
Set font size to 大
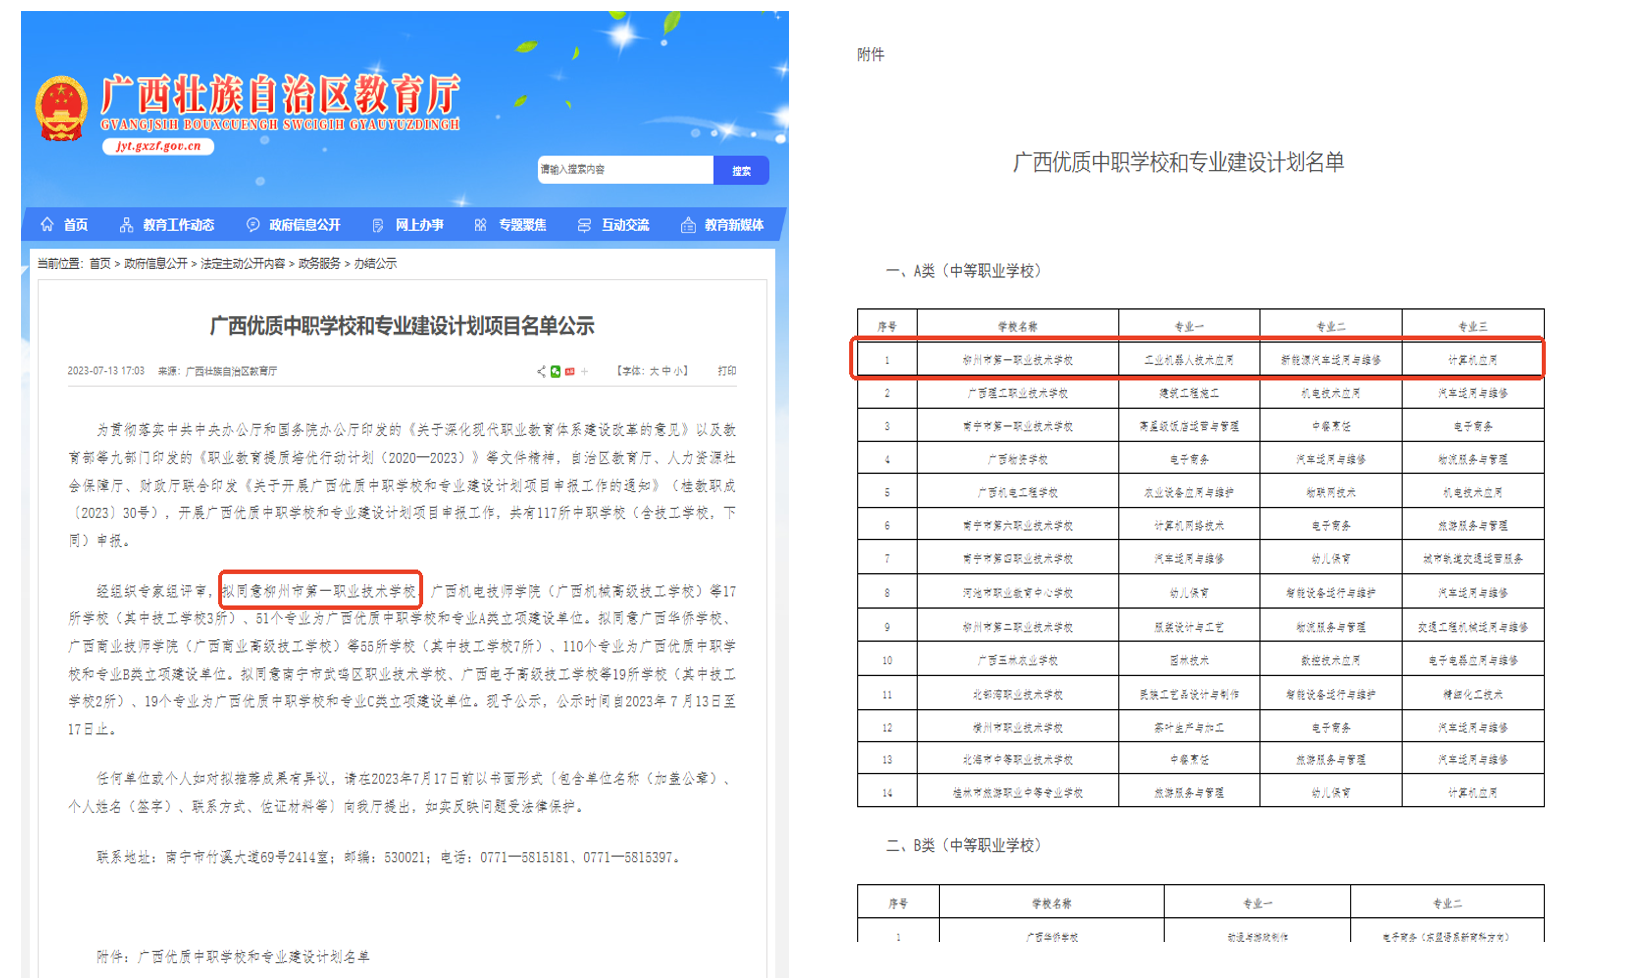point(655,371)
